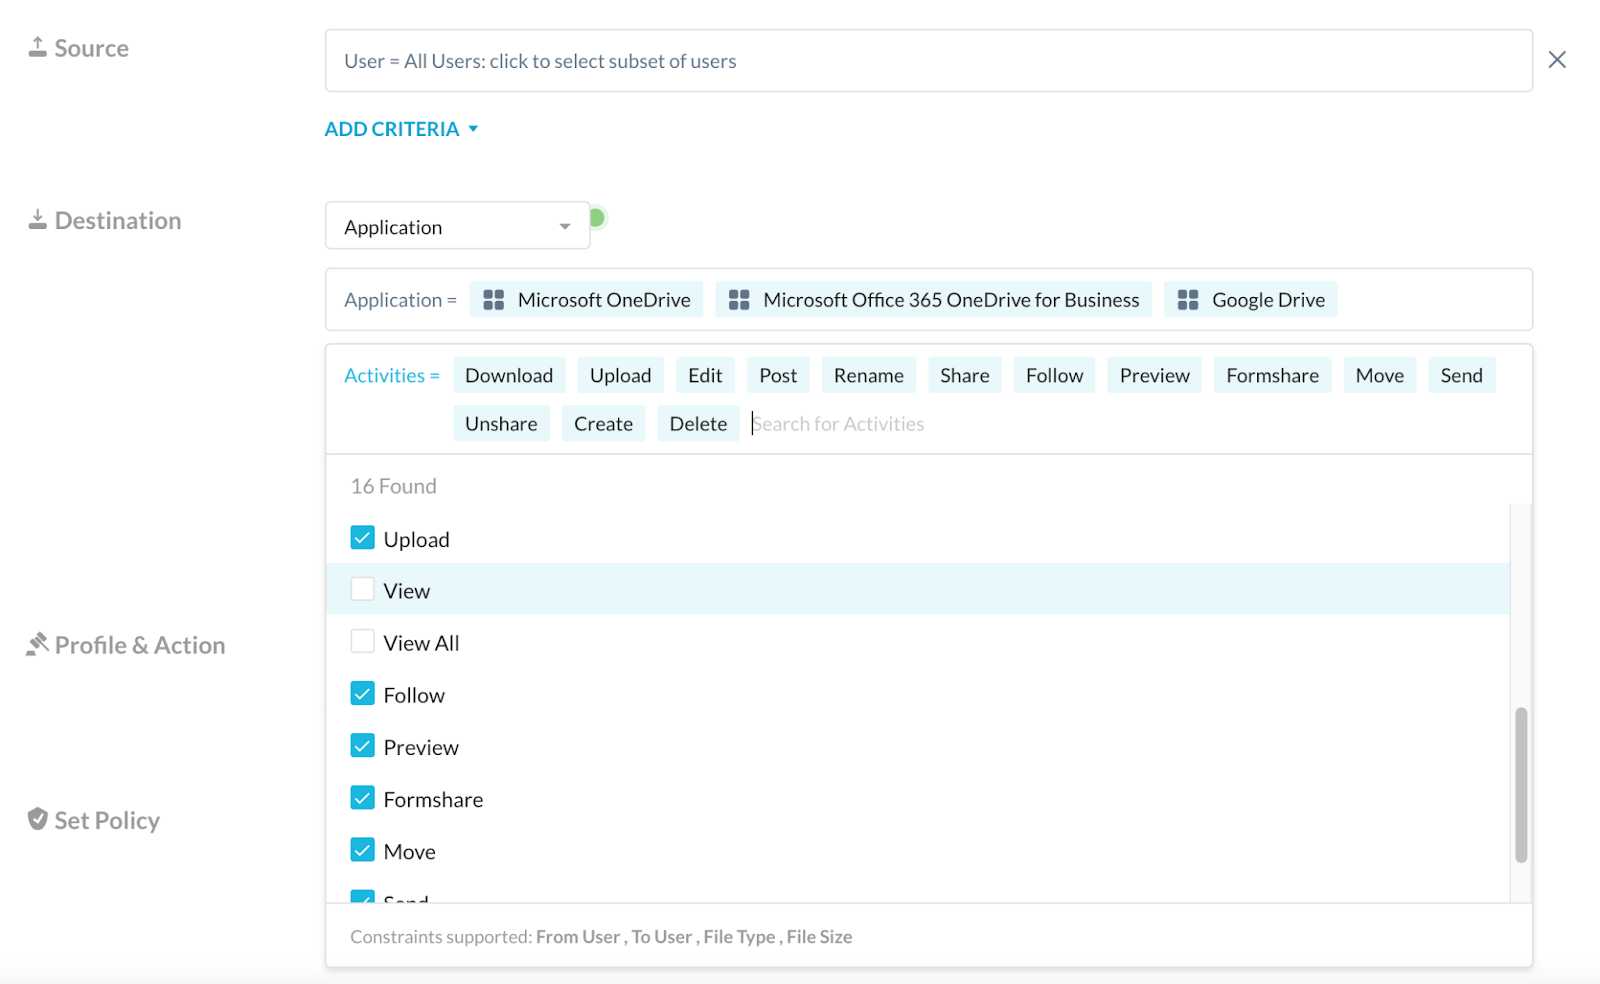Uncheck the Upload activity checkbox
The width and height of the screenshot is (1600, 984).
[x=362, y=537]
